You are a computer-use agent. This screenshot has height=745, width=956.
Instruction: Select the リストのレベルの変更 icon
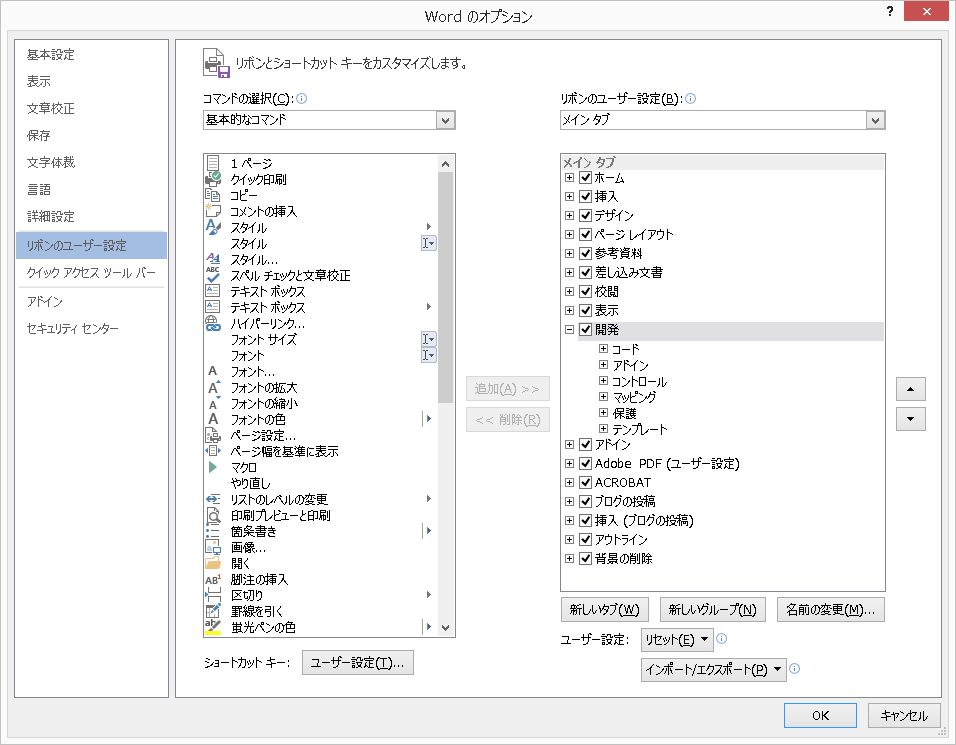click(213, 499)
